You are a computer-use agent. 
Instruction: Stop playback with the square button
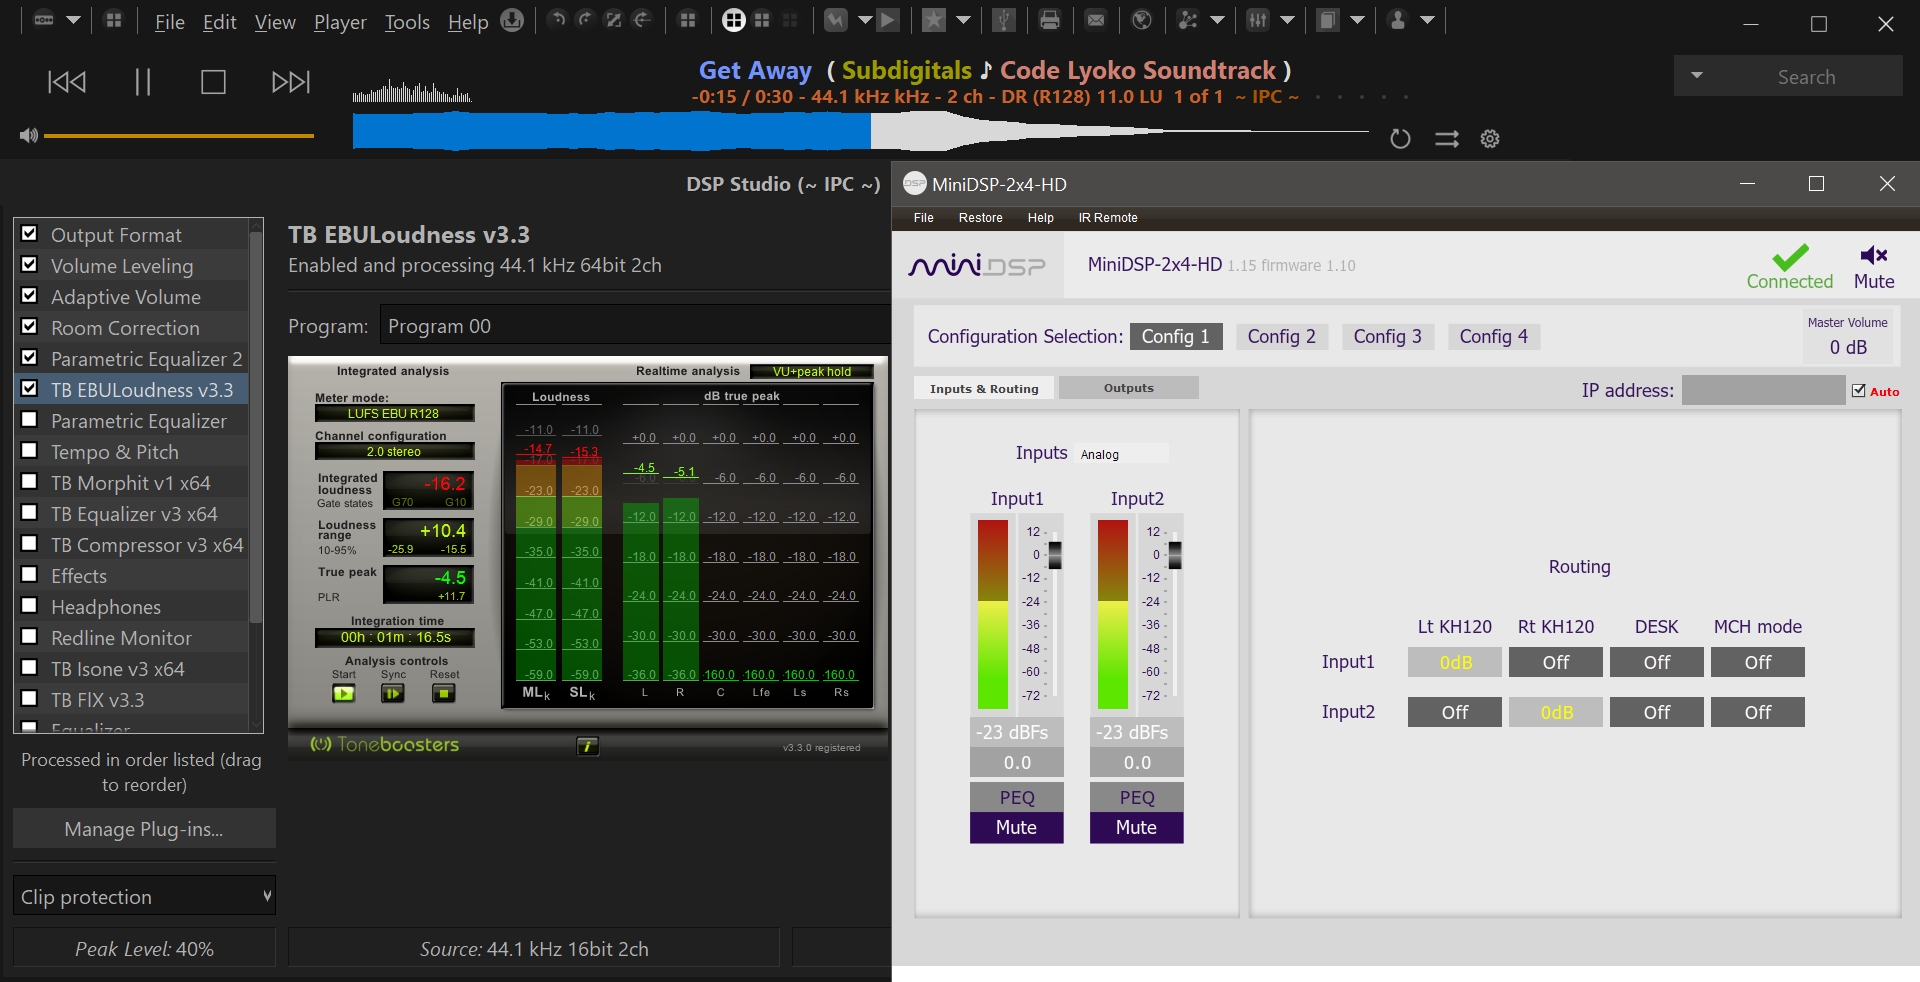213,82
